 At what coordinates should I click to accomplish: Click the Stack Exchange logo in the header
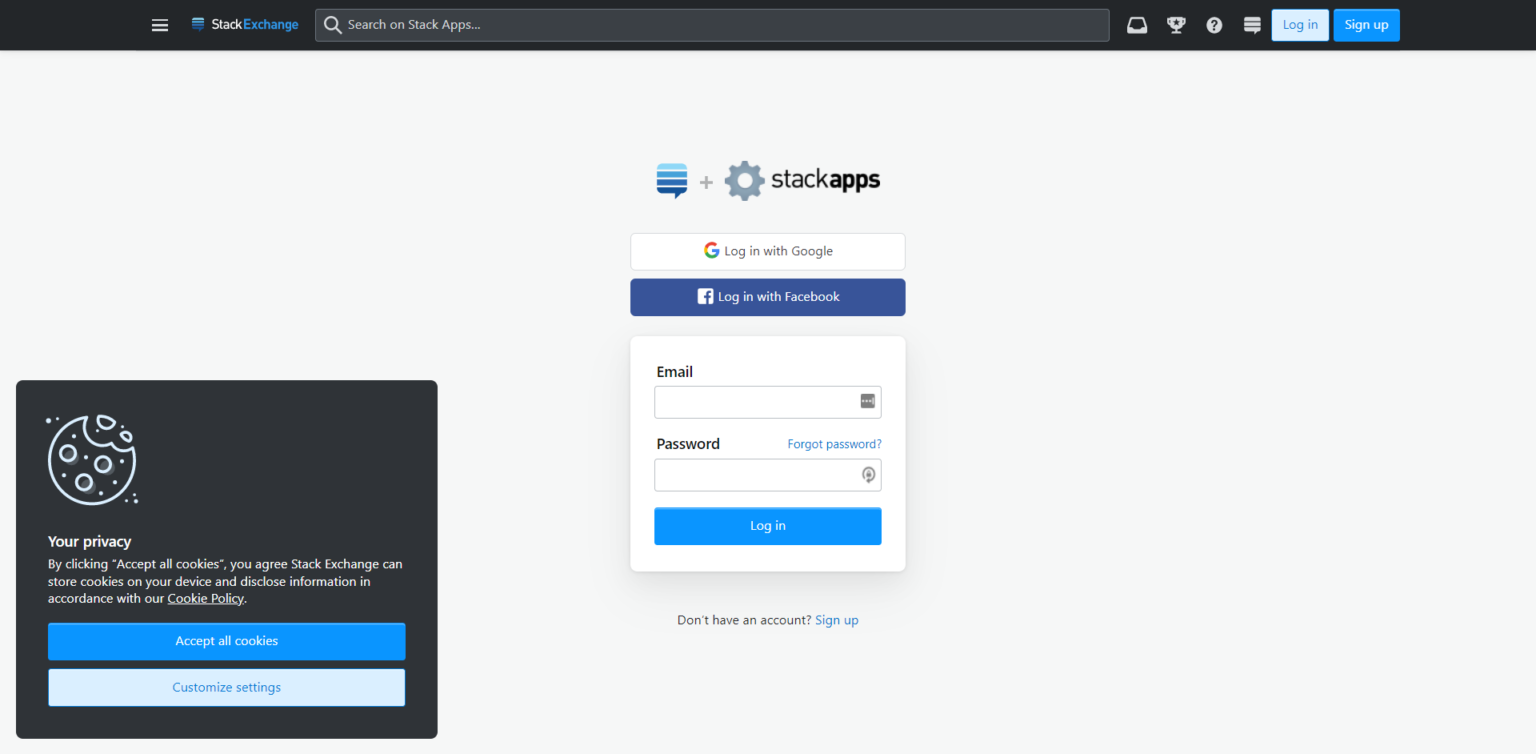click(244, 24)
